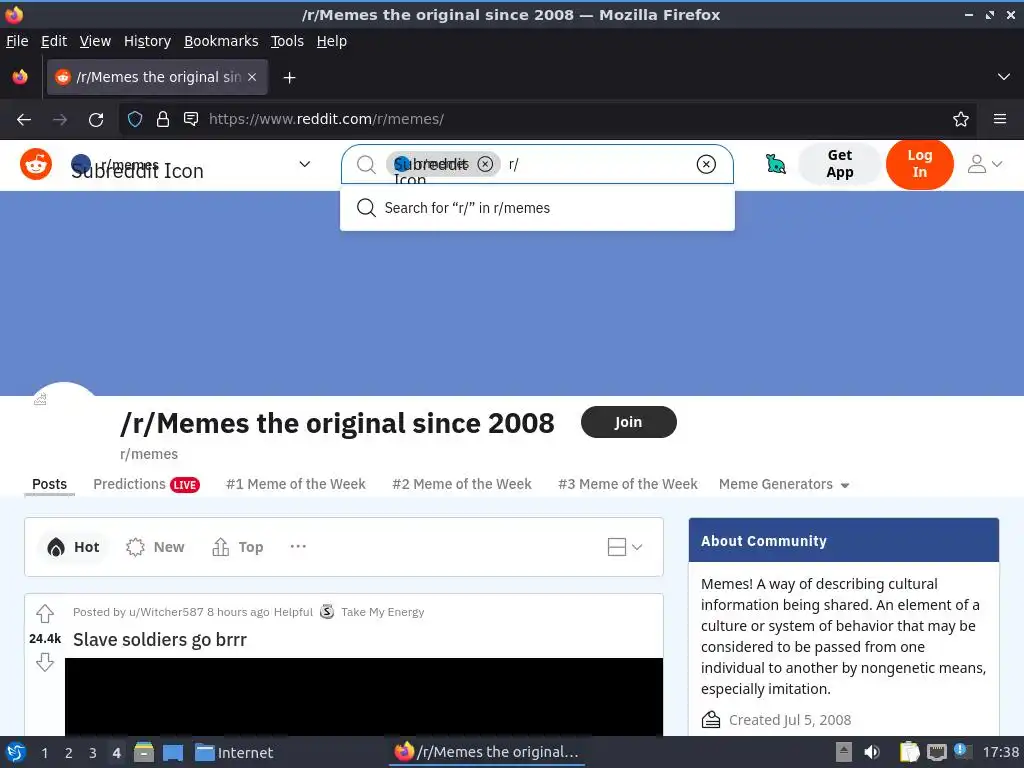Open the Reddit home logo
The image size is (1024, 768).
36,164
